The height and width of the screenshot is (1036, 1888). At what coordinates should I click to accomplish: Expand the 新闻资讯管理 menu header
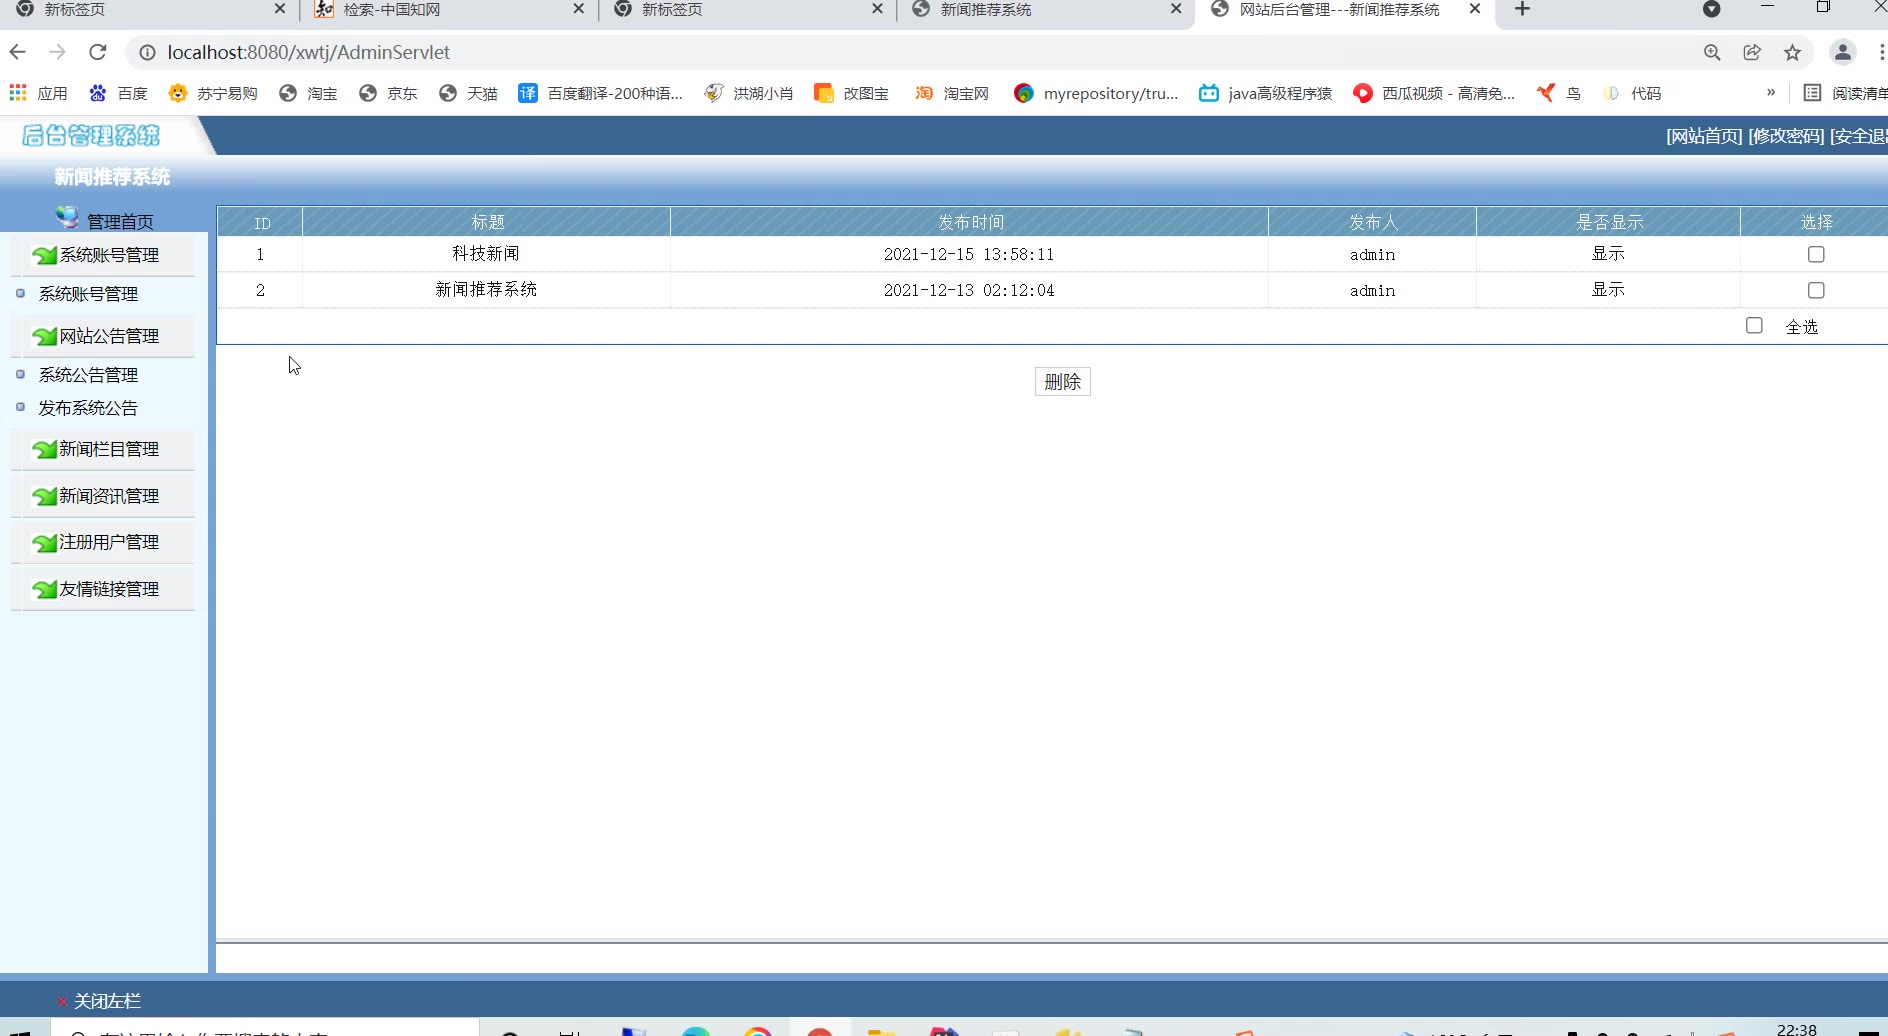click(x=104, y=496)
